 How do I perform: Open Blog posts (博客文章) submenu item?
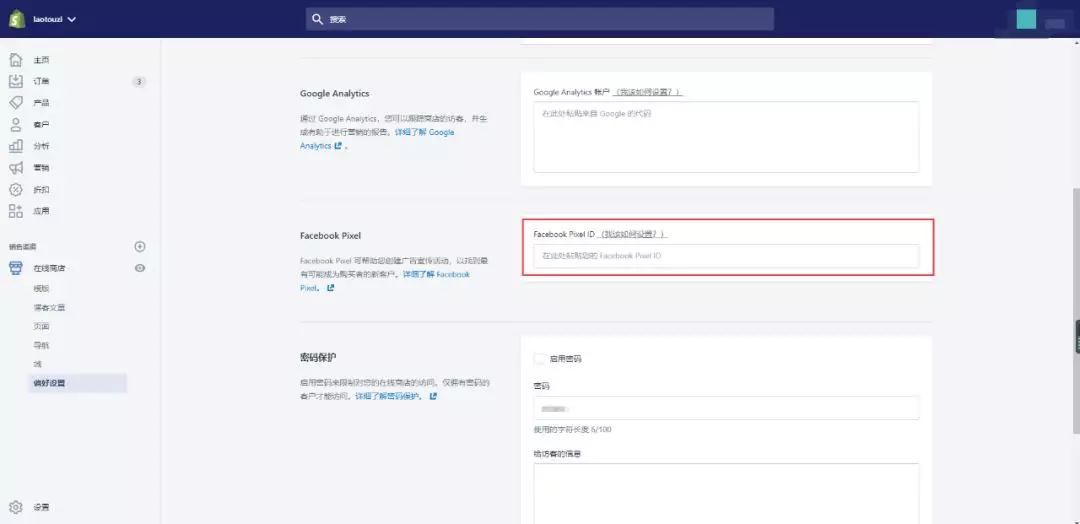(x=49, y=308)
